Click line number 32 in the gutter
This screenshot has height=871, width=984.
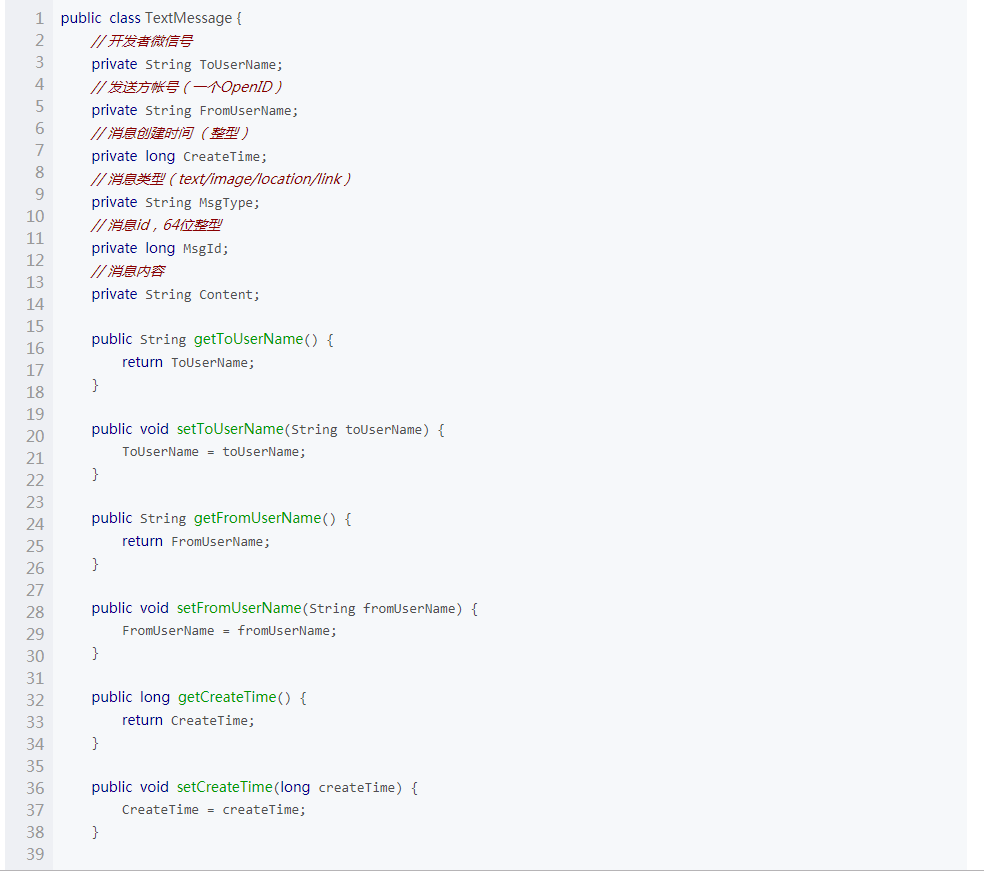[x=35, y=700]
